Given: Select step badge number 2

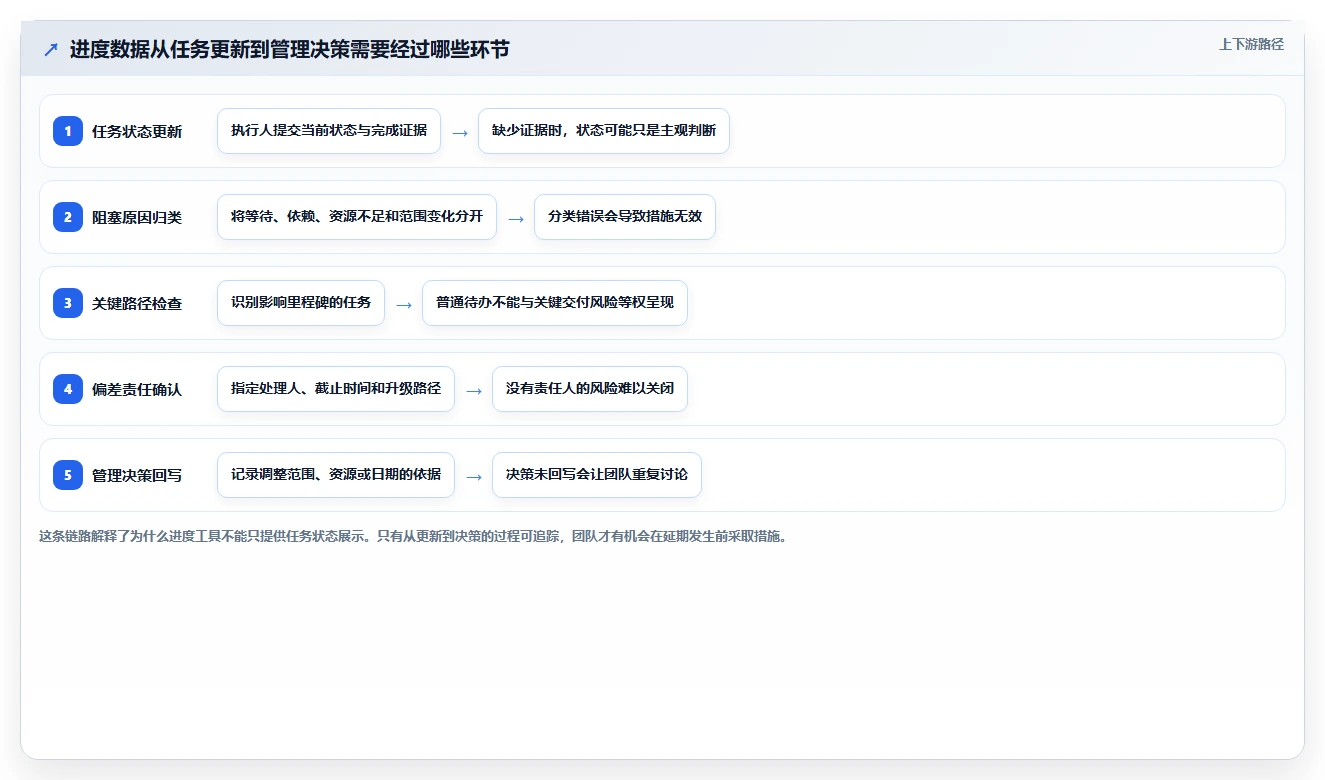Looking at the screenshot, I should [x=68, y=217].
